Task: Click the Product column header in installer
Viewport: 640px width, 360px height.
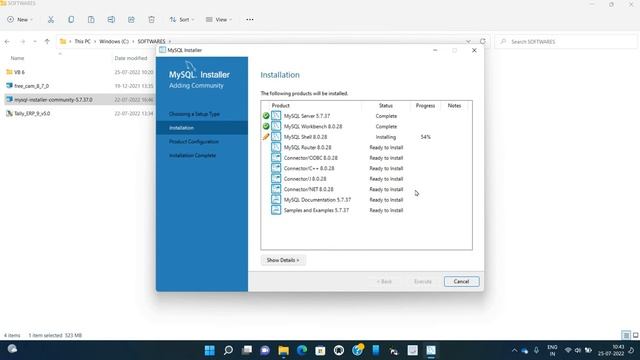Action: pyautogui.click(x=280, y=106)
